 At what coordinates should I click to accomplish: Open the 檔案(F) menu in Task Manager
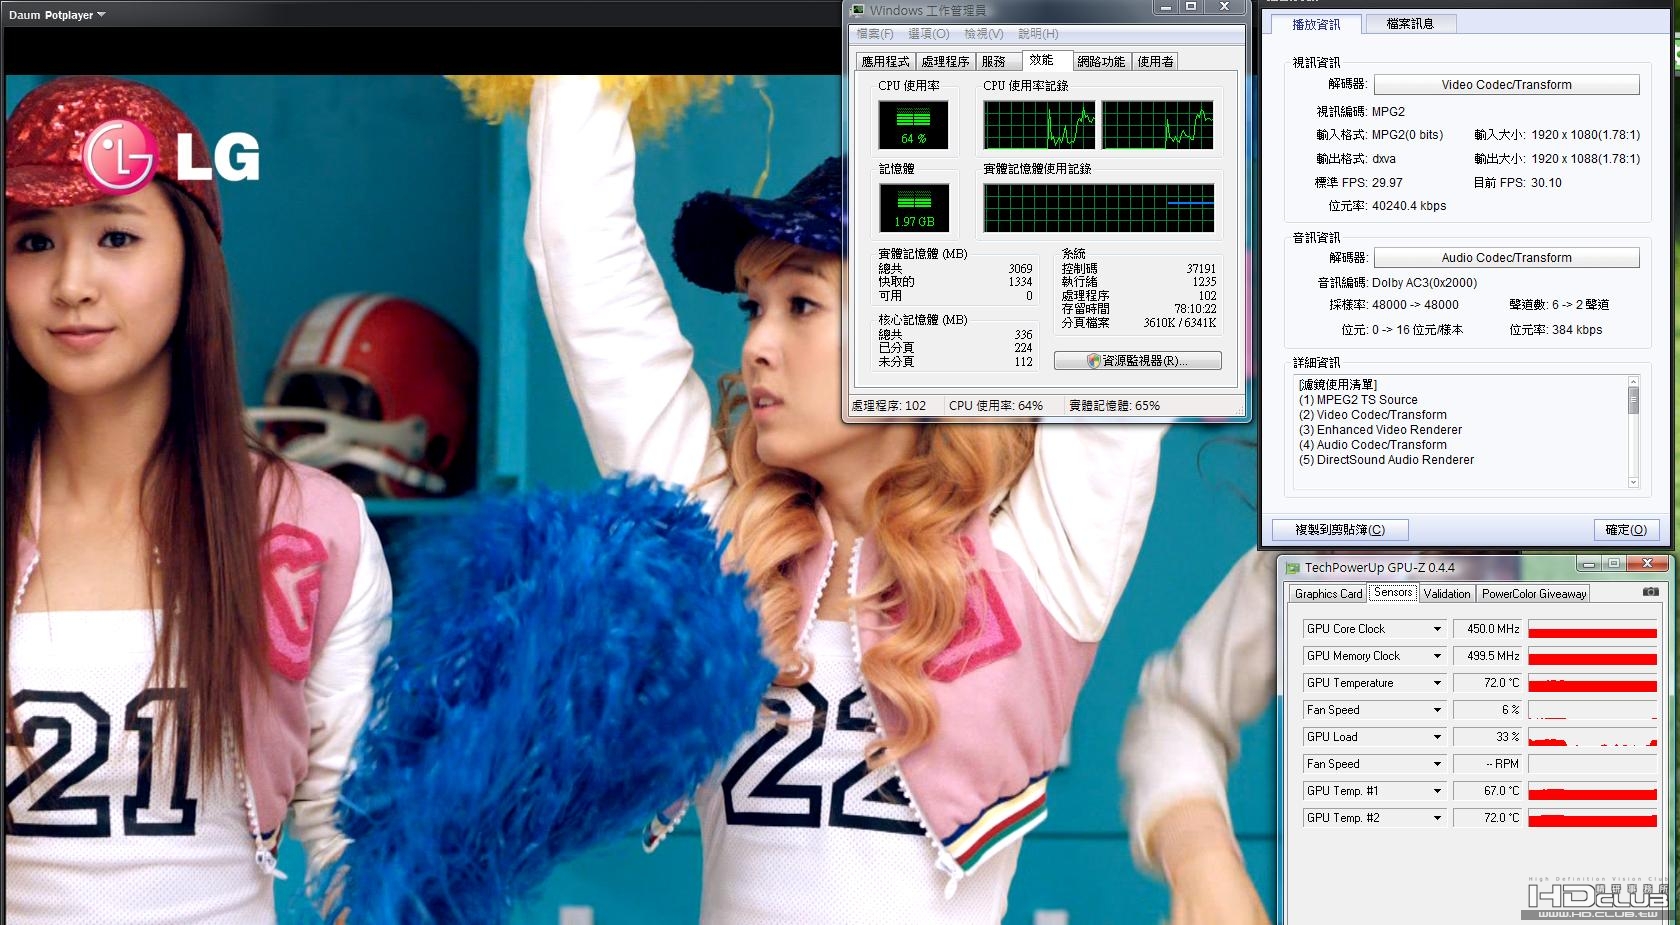tap(875, 34)
